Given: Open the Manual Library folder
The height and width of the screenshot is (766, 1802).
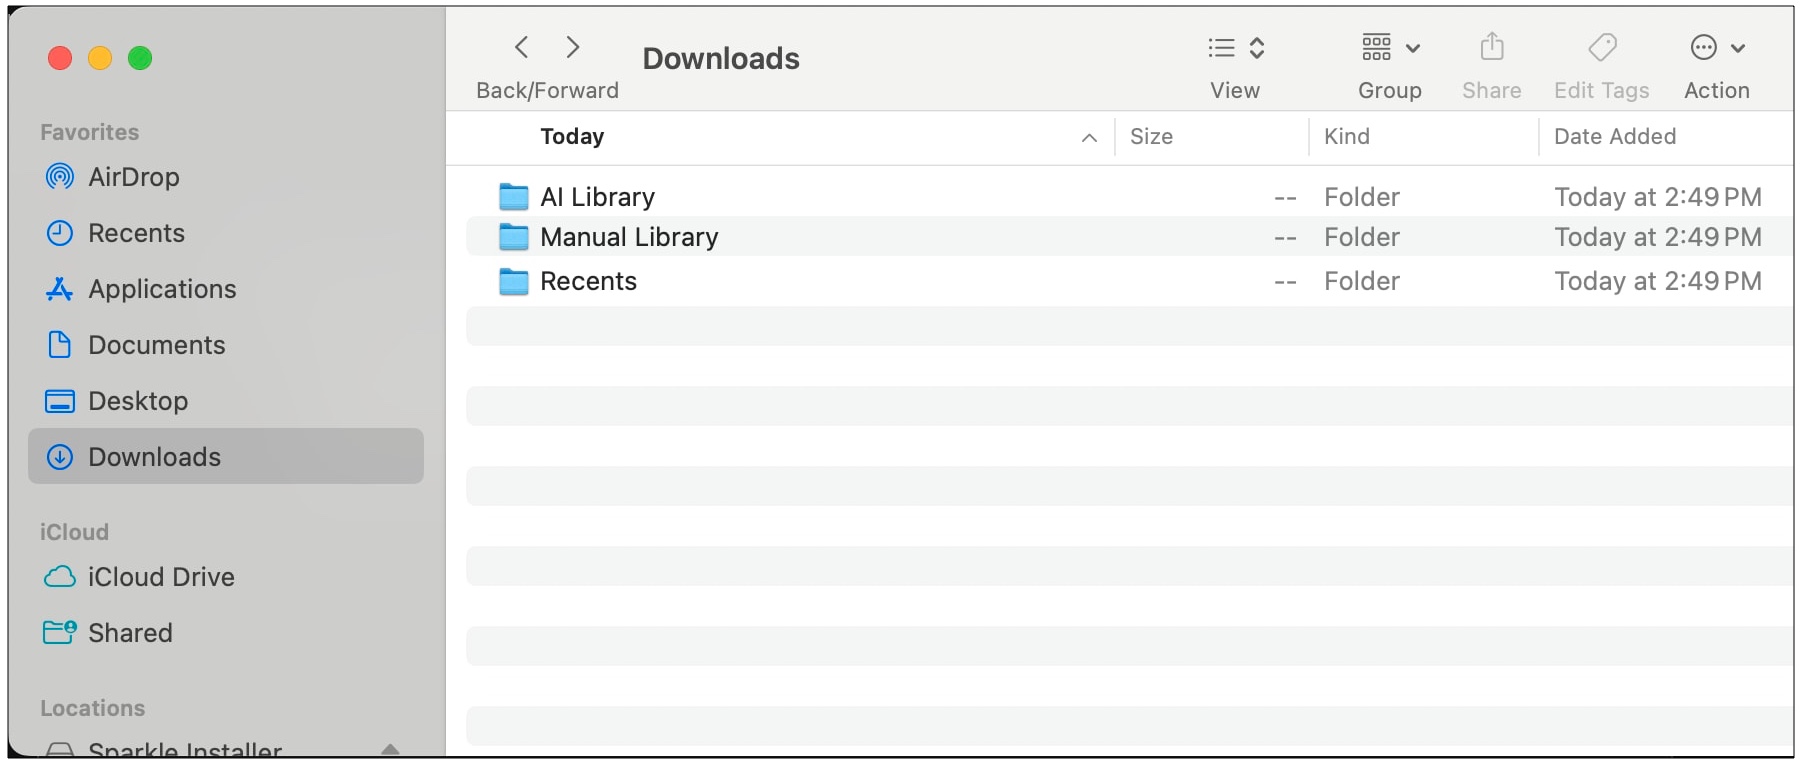Looking at the screenshot, I should pos(628,237).
